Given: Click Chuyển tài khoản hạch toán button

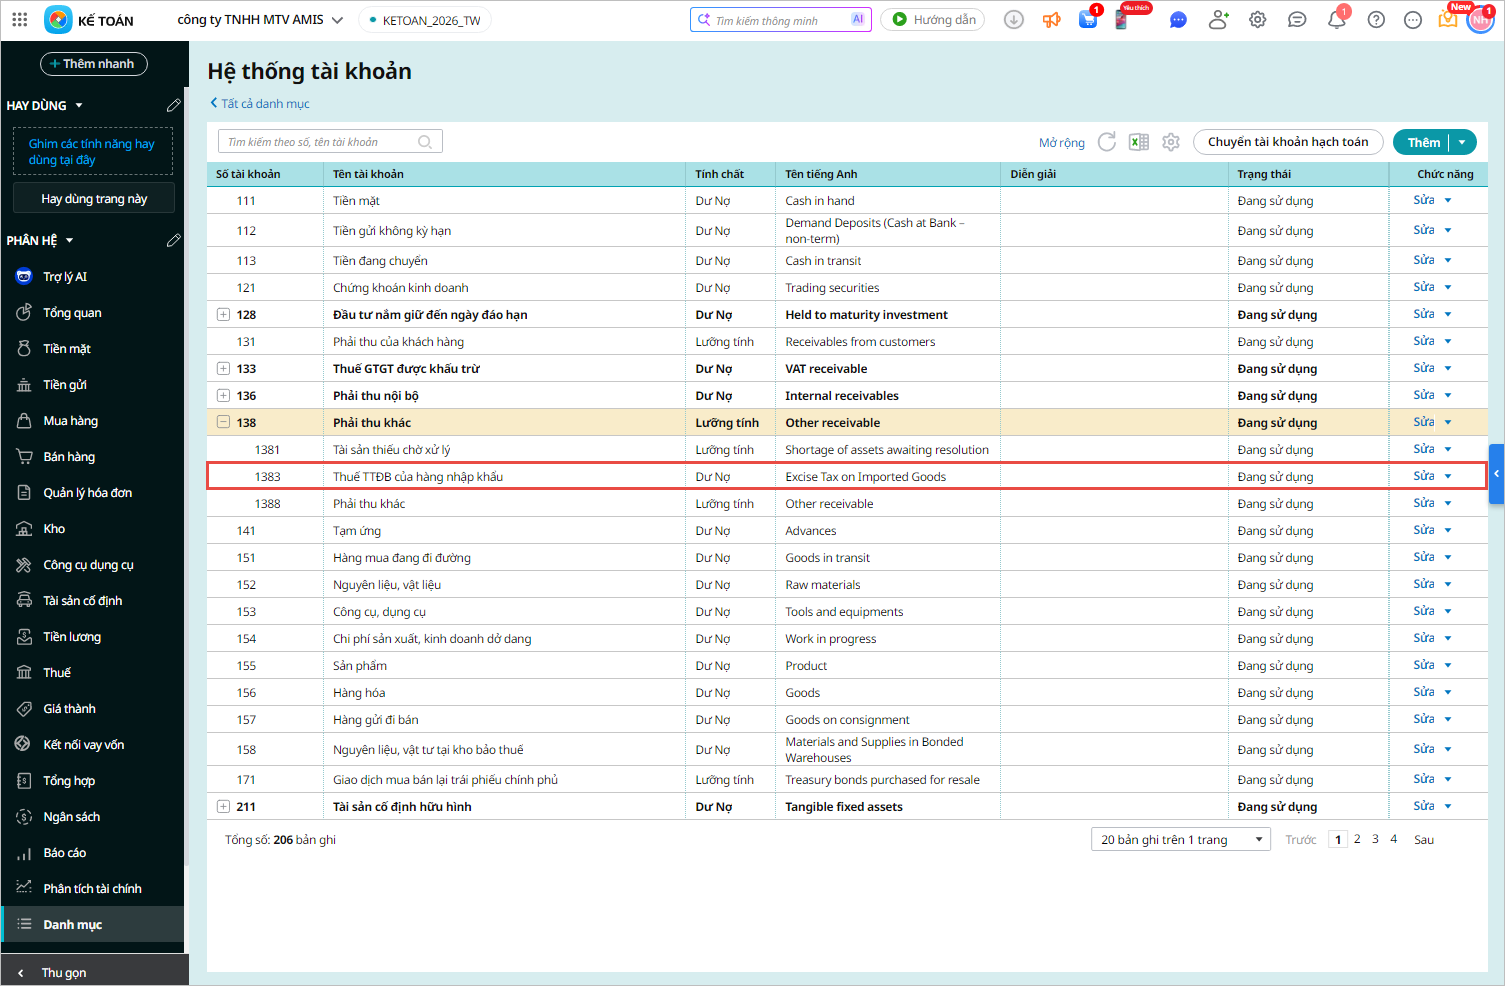Looking at the screenshot, I should tap(1287, 142).
